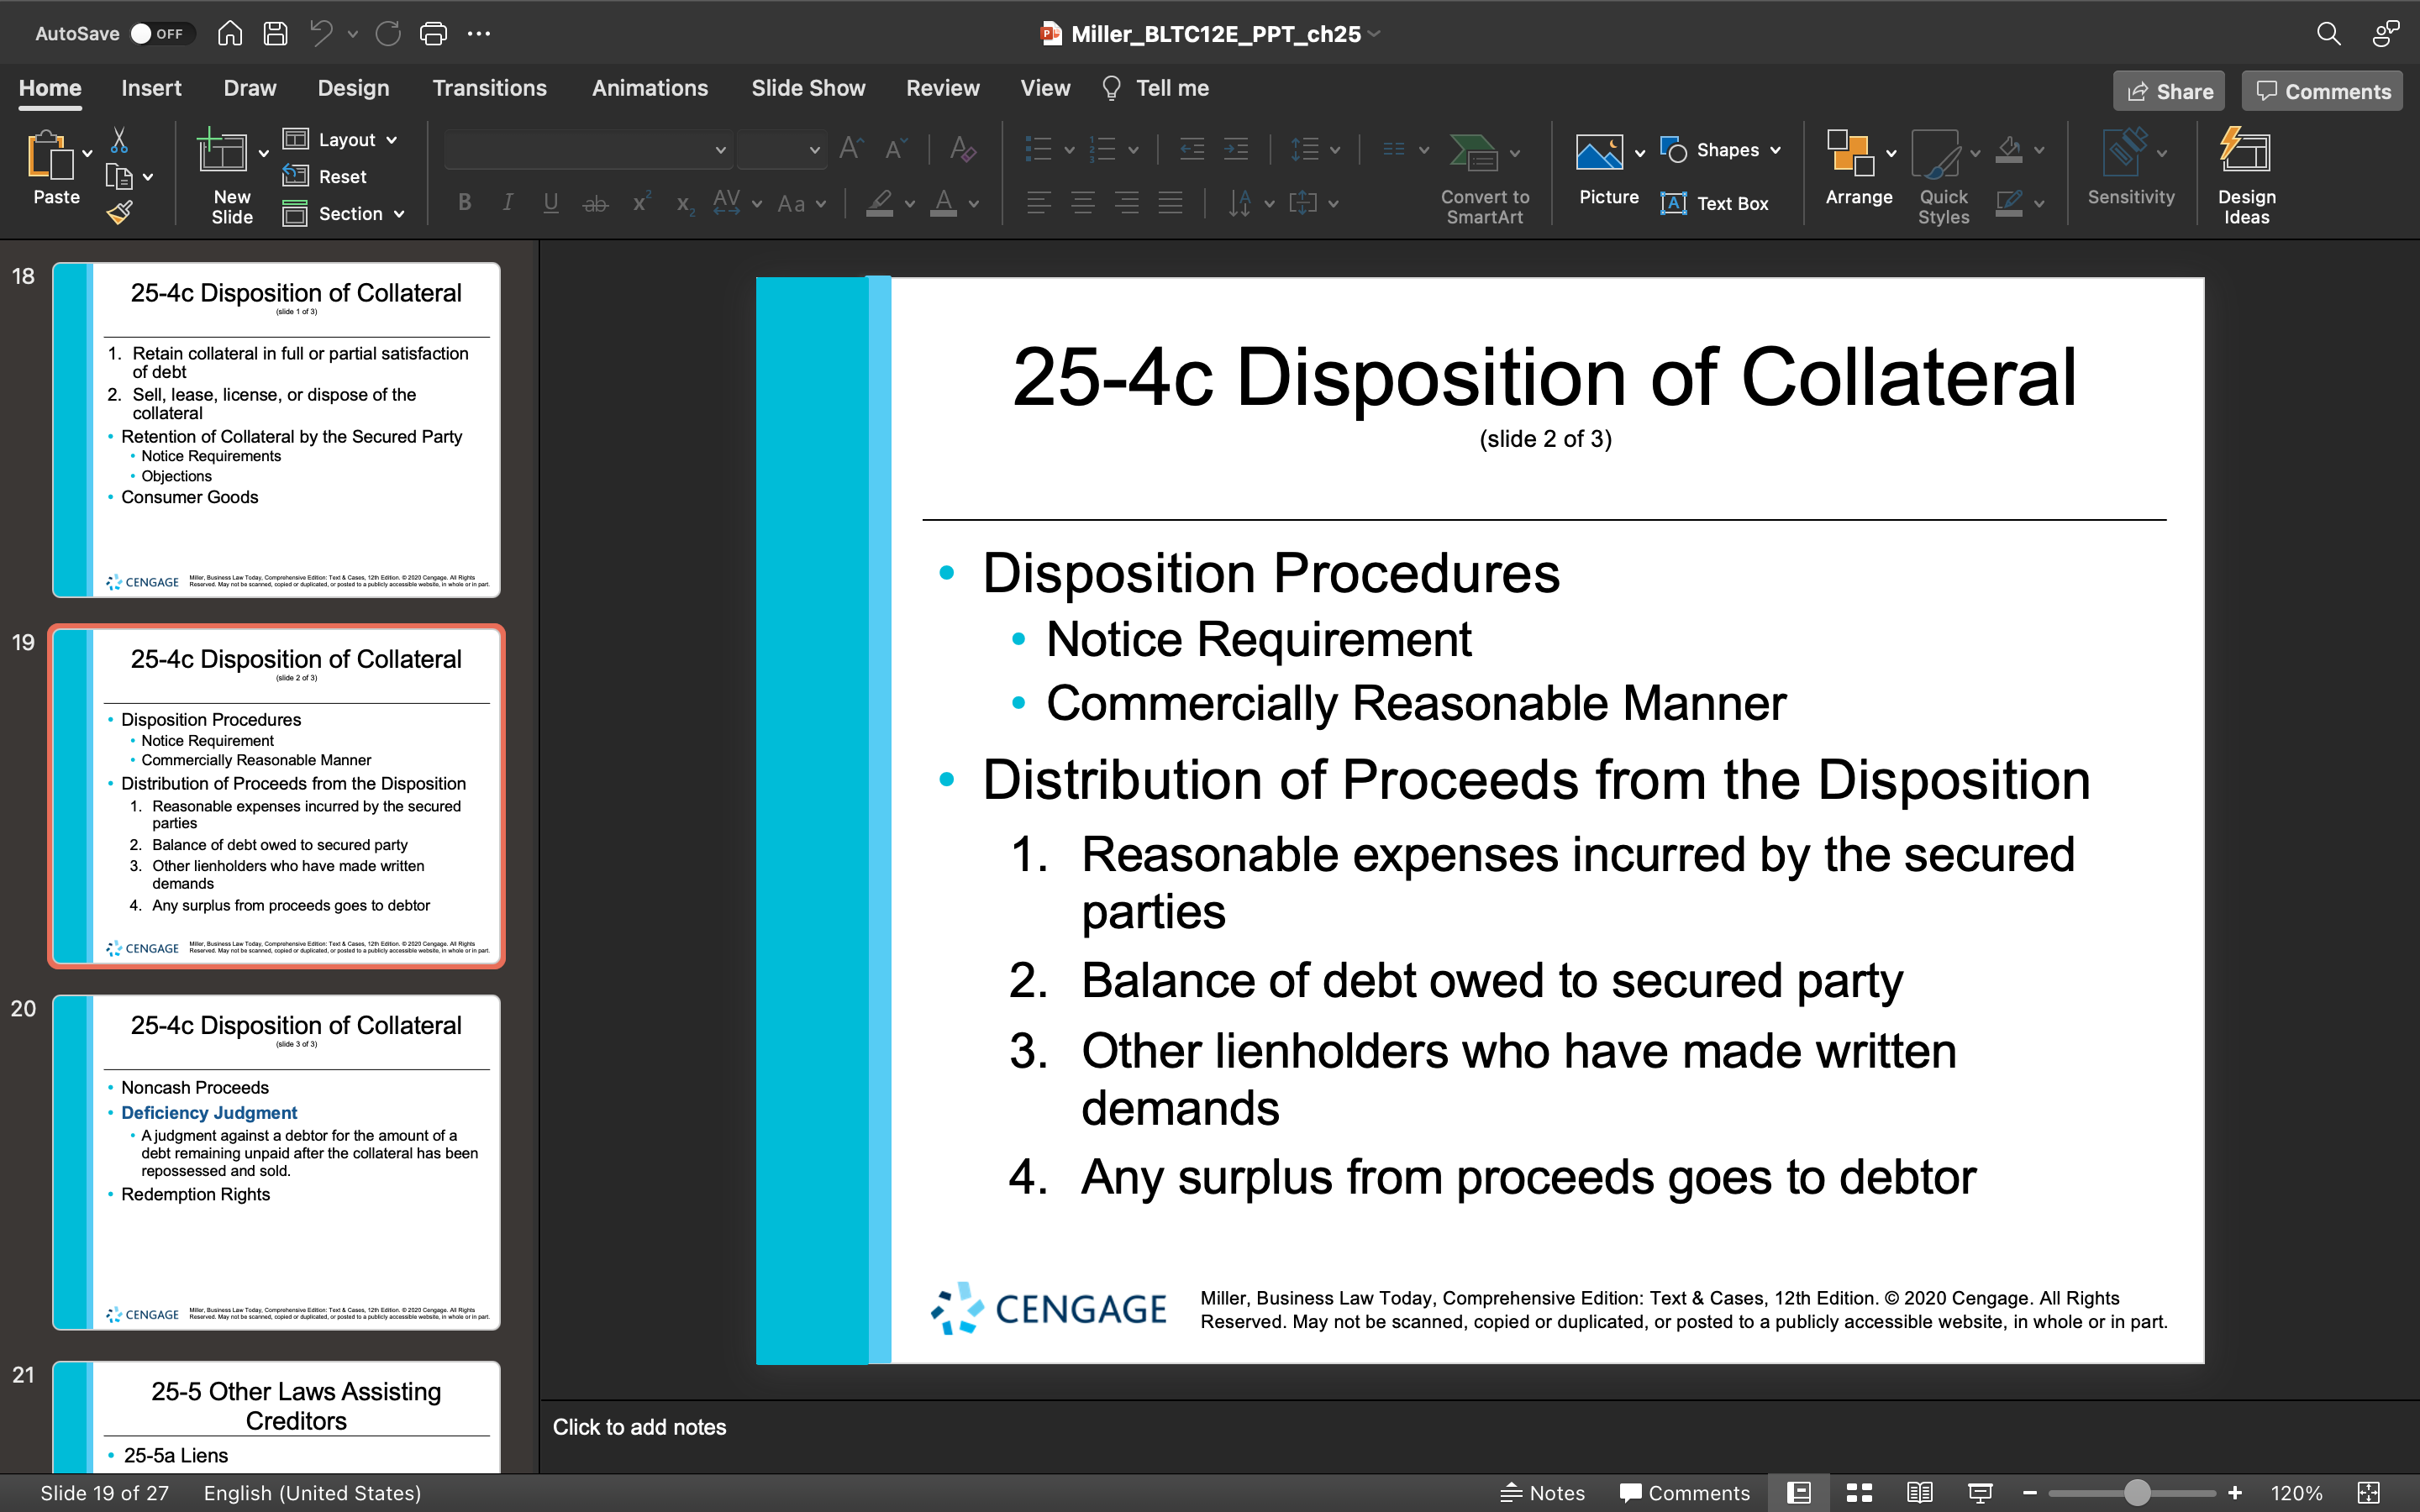Save the presentation with the floppy disk icon
This screenshot has width=2420, height=1512.
275,34
